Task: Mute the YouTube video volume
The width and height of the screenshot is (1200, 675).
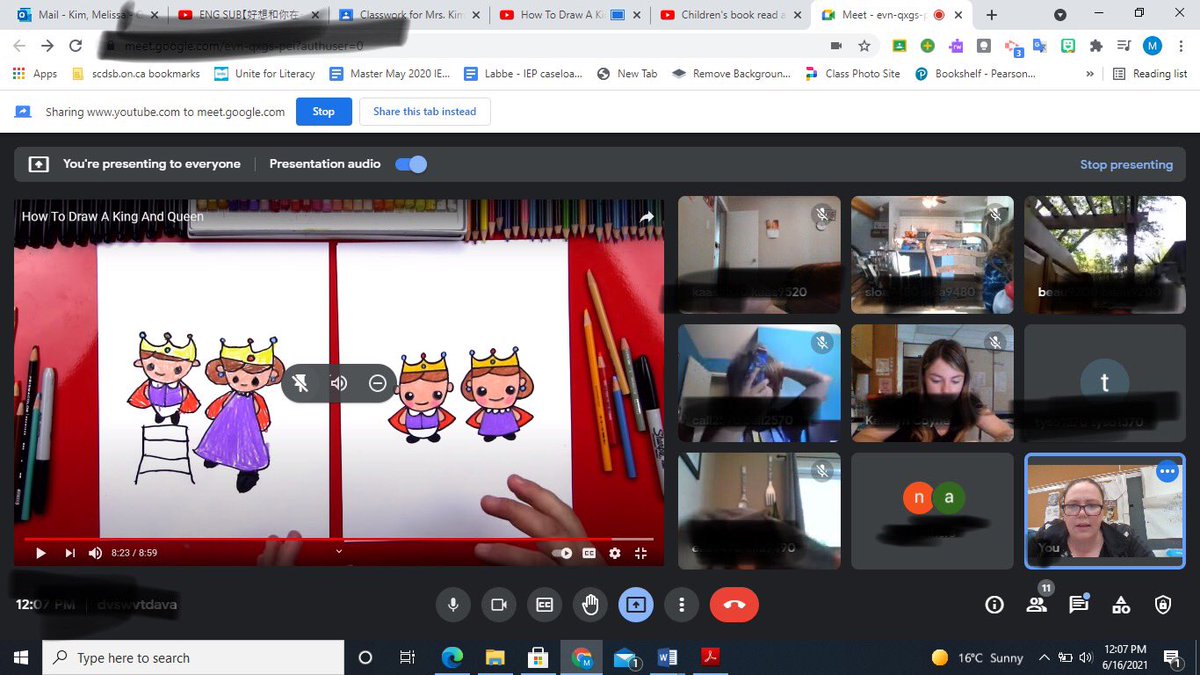Action: tap(95, 552)
